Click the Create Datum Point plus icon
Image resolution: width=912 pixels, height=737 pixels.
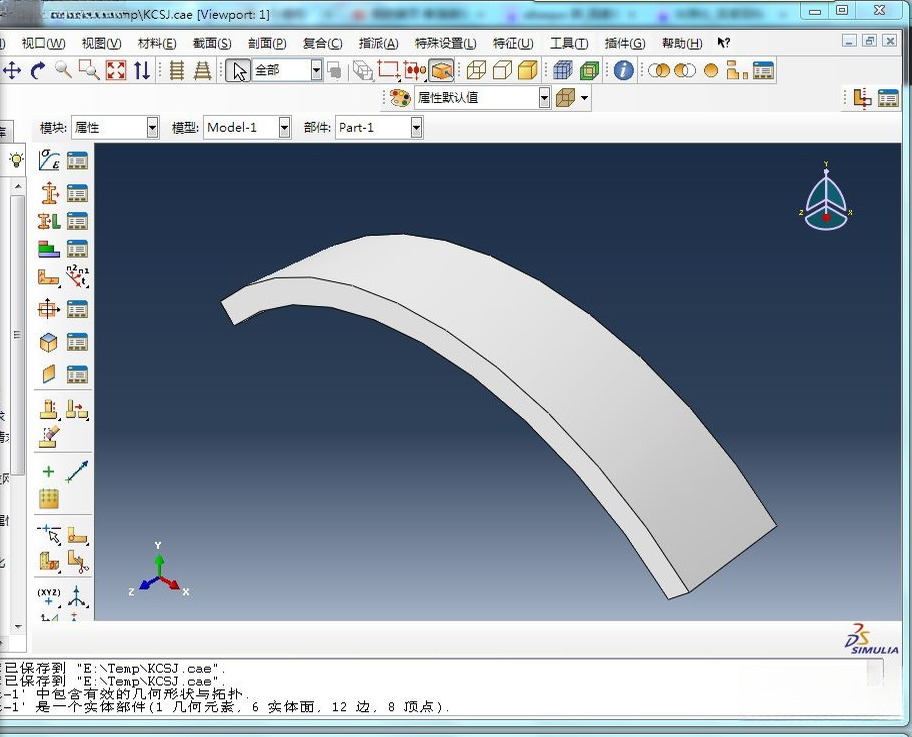point(49,471)
